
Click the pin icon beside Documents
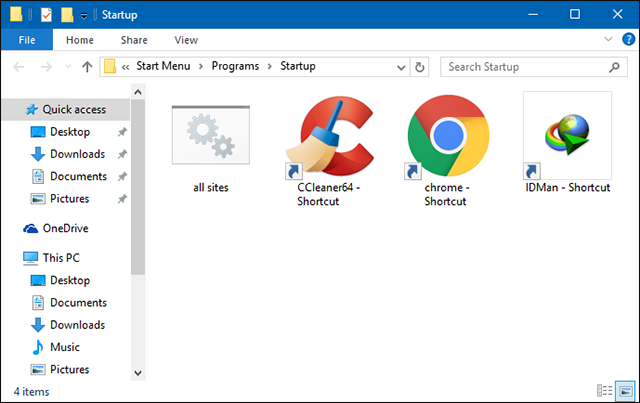point(122,177)
